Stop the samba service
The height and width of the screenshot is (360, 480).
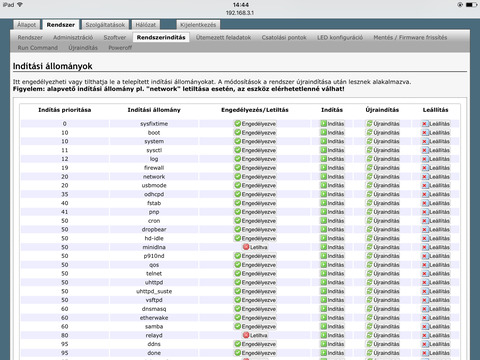436,327
